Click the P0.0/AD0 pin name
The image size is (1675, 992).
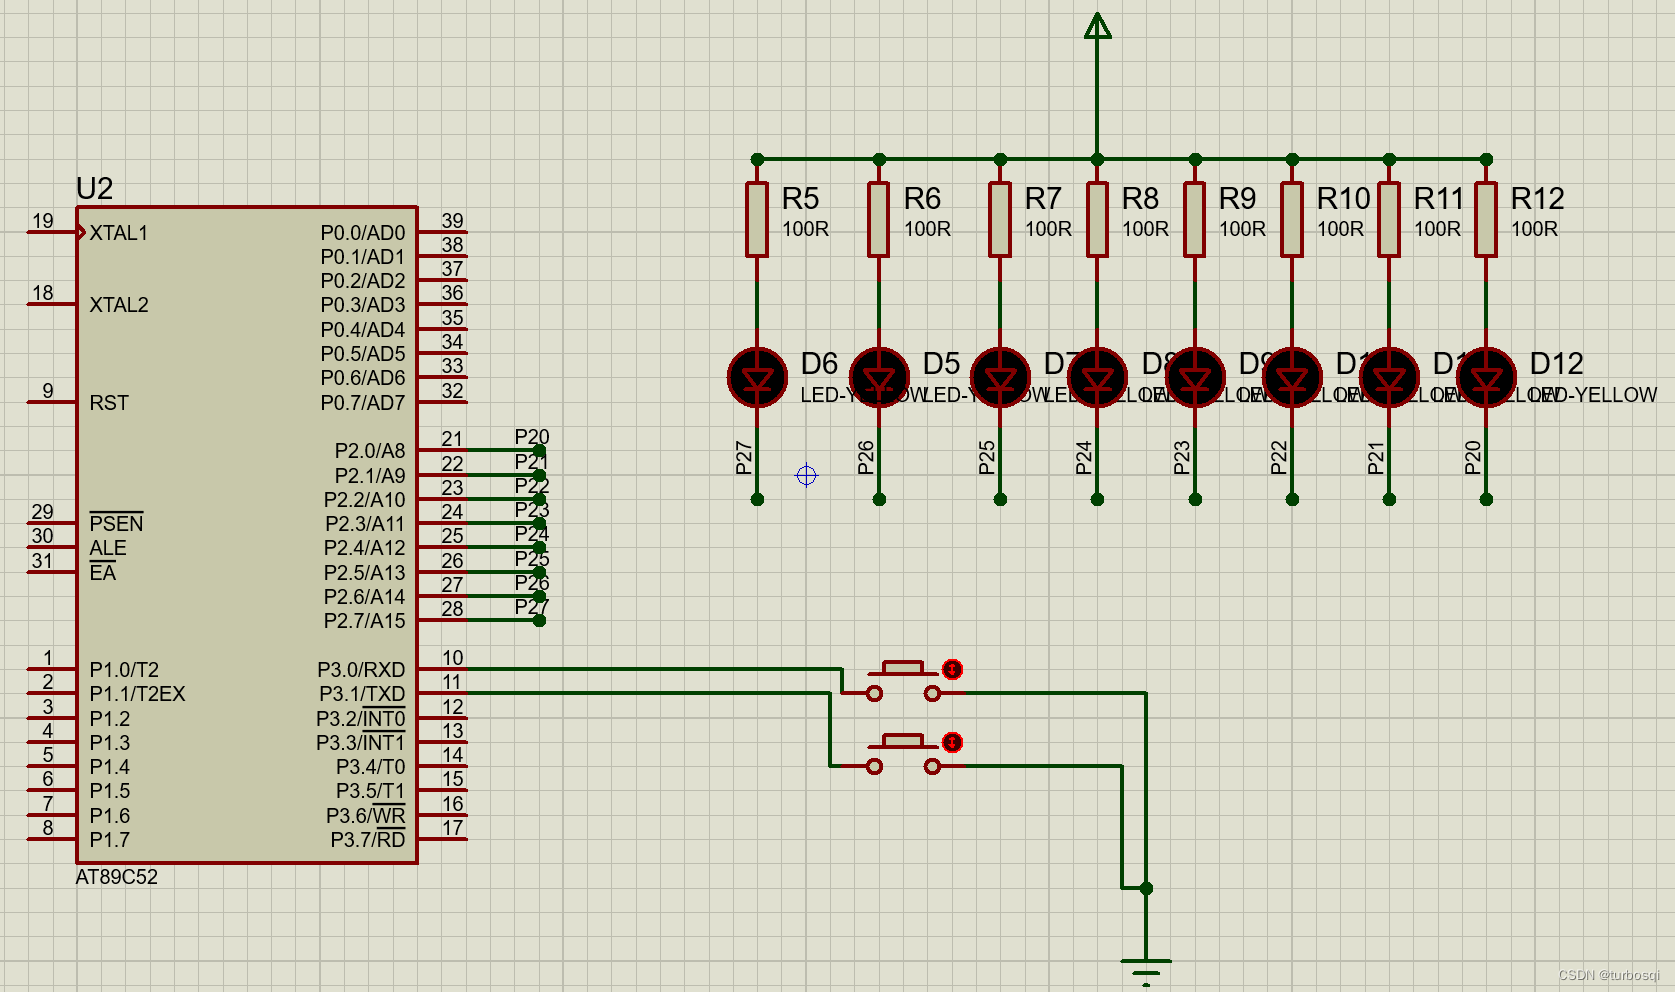363,233
